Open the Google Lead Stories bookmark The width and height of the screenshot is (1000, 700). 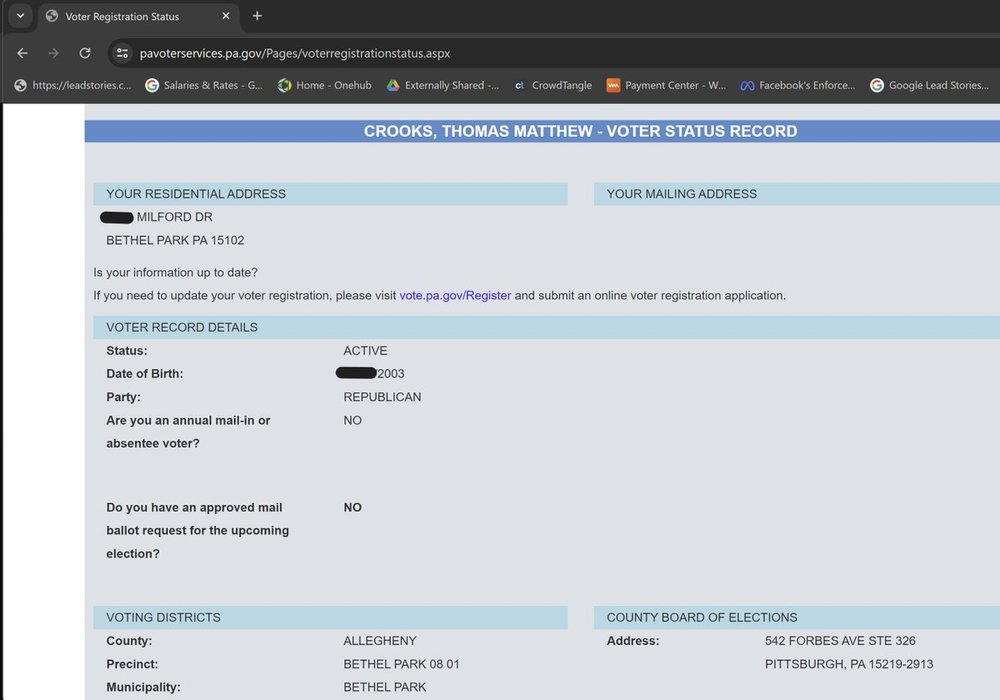click(x=929, y=85)
